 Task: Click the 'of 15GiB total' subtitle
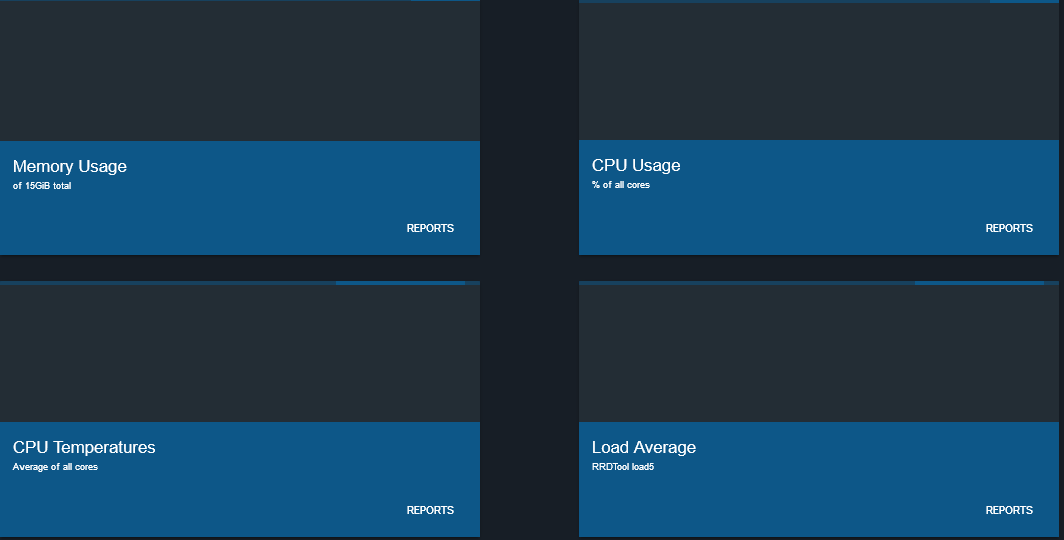pyautogui.click(x=42, y=186)
